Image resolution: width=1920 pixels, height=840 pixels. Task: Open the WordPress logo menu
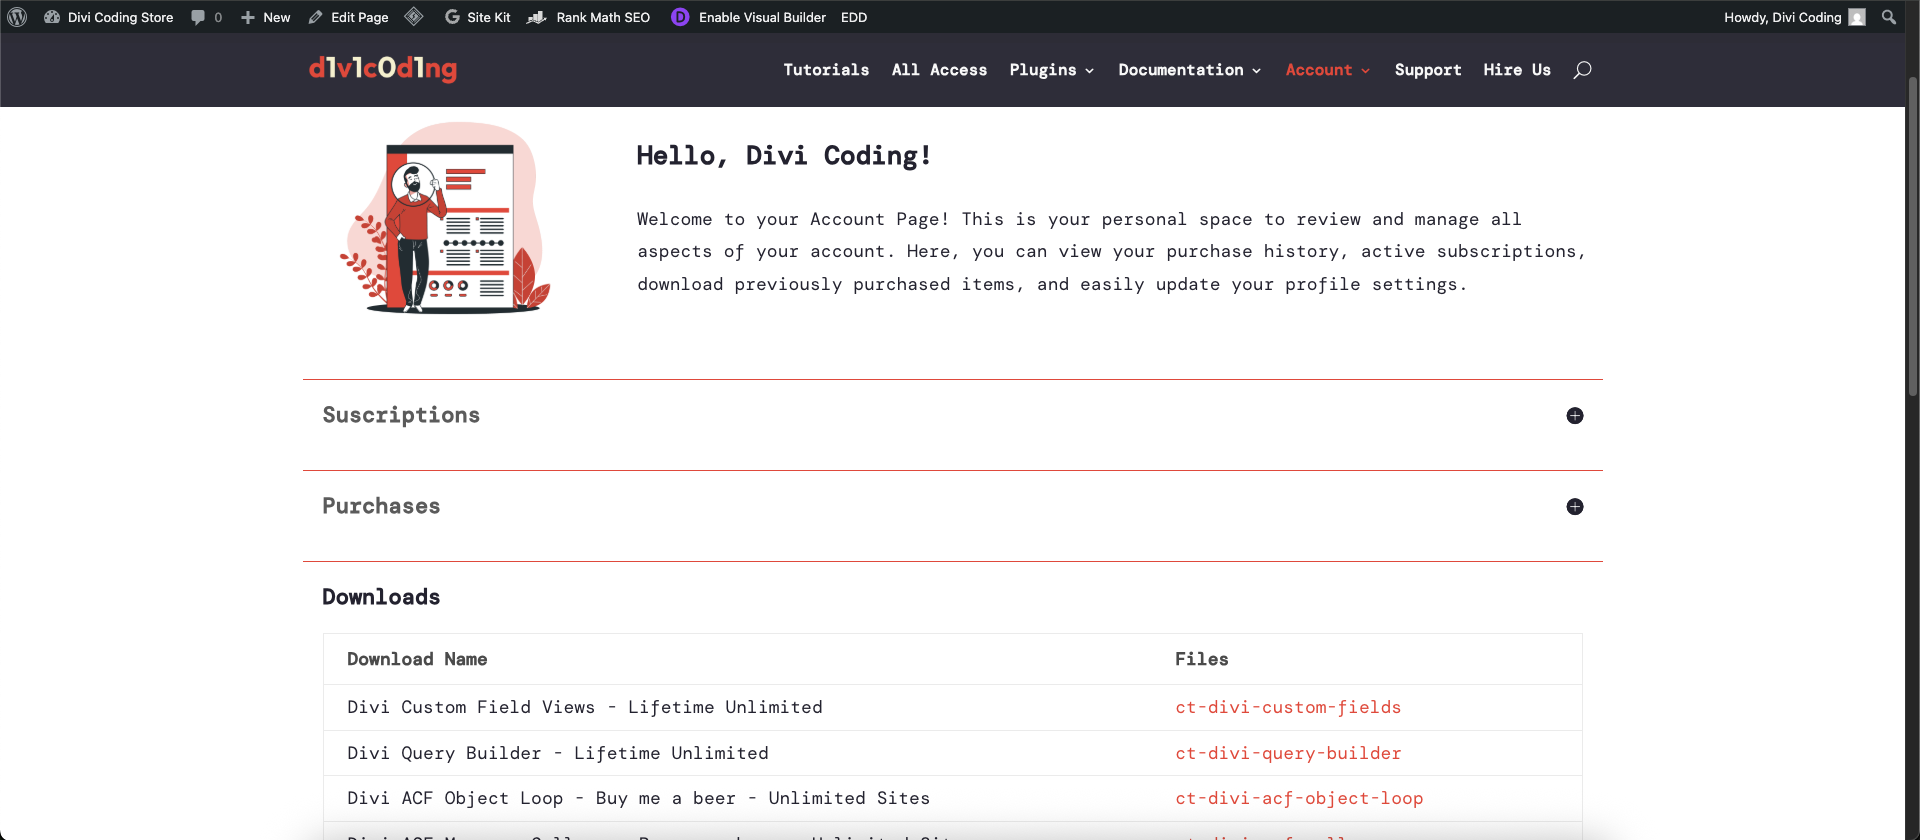17,17
